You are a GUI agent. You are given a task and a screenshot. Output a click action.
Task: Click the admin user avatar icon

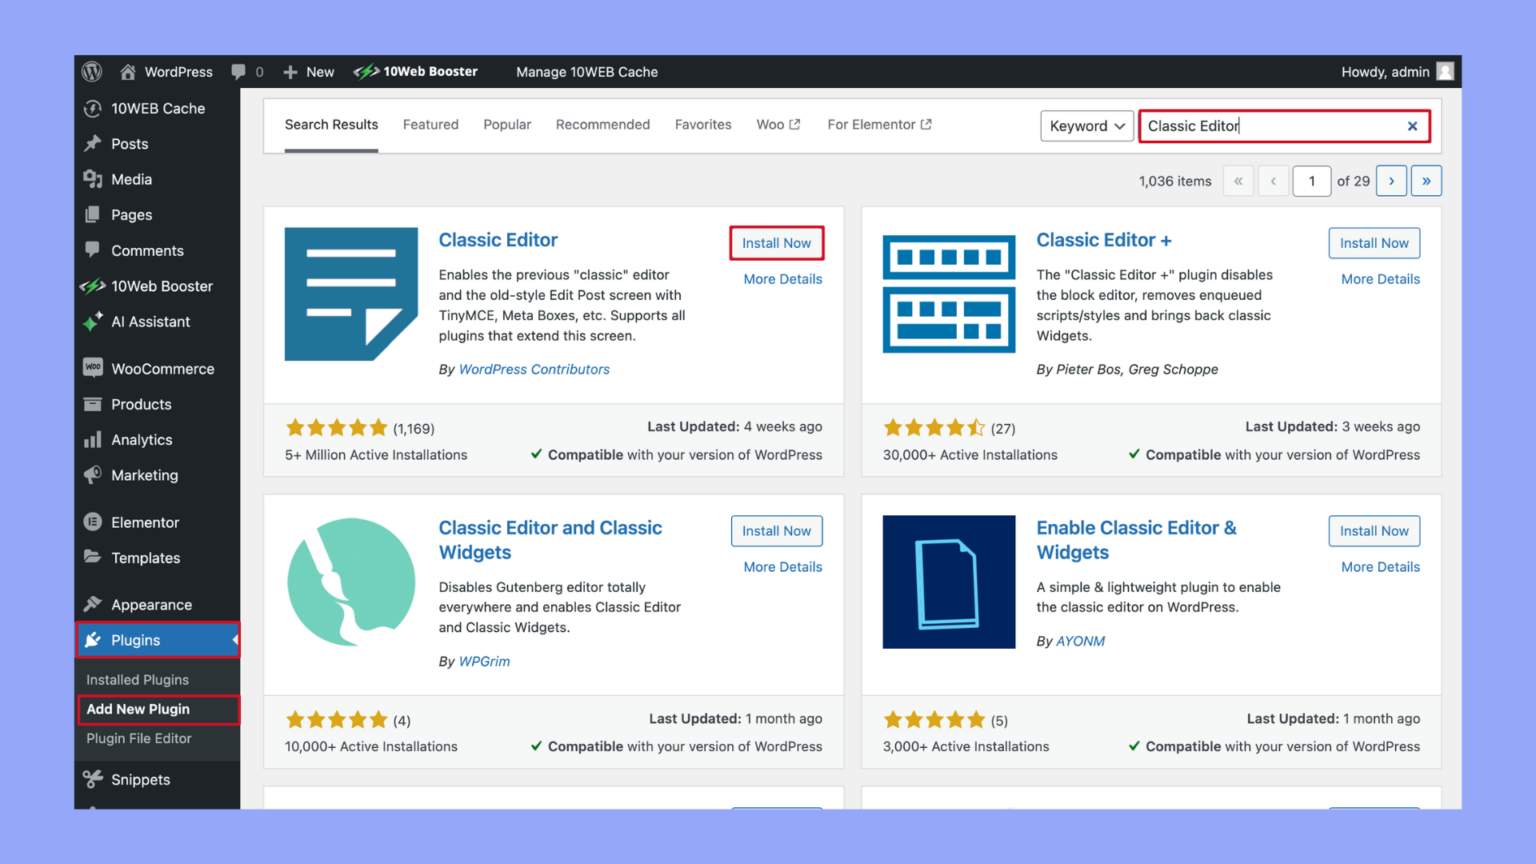pyautogui.click(x=1445, y=72)
